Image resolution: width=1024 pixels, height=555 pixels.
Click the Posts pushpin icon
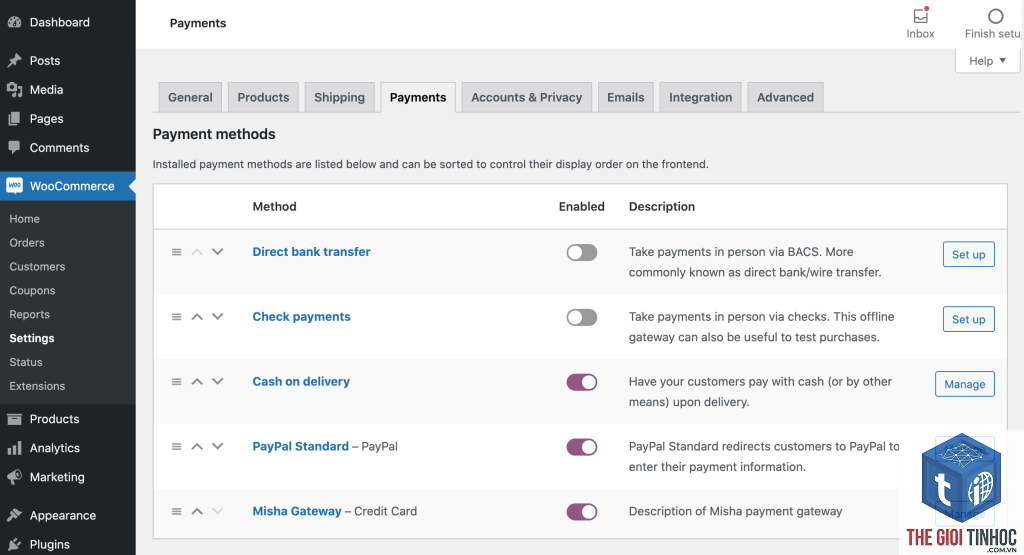pyautogui.click(x=14, y=61)
